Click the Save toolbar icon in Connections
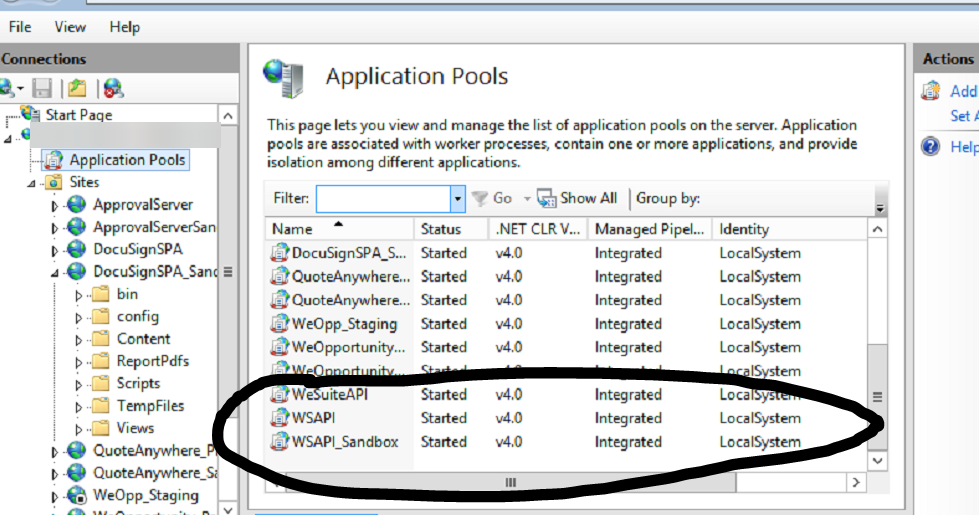The width and height of the screenshot is (979, 515). coord(42,88)
